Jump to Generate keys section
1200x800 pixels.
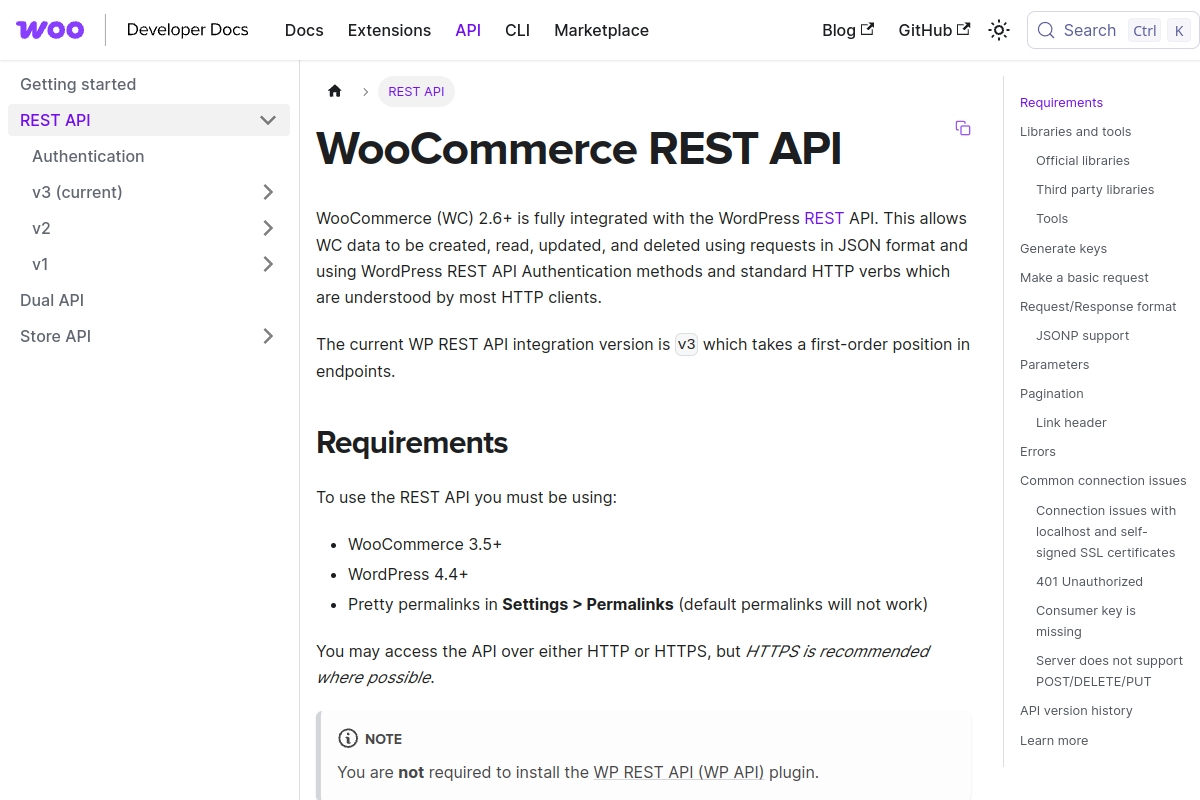[x=1063, y=248]
